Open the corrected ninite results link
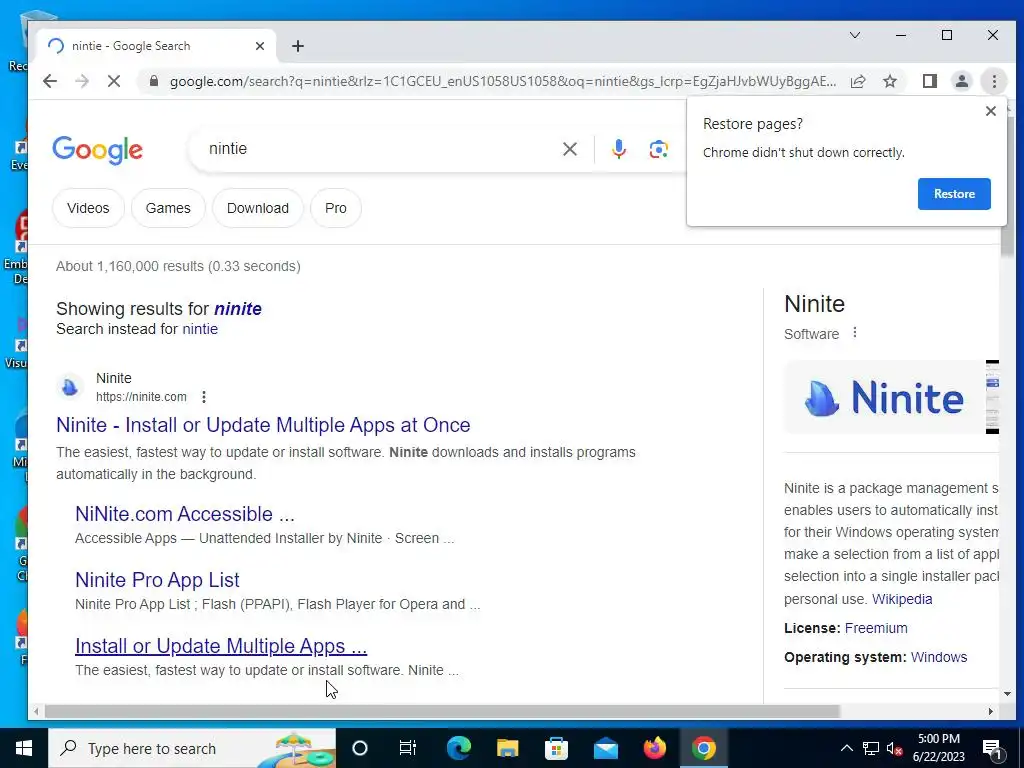This screenshot has width=1024, height=768. [x=238, y=308]
